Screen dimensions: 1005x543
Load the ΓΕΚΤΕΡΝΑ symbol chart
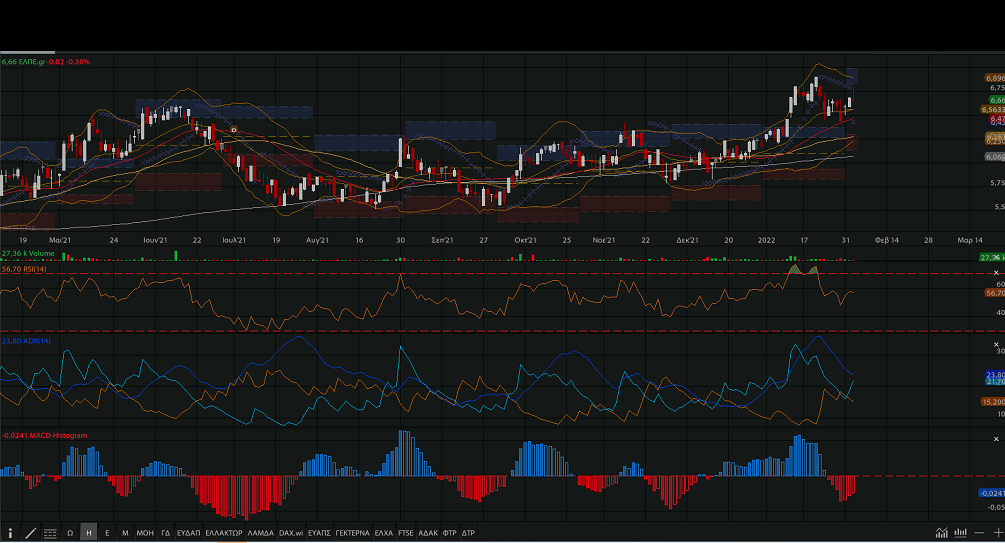point(352,533)
